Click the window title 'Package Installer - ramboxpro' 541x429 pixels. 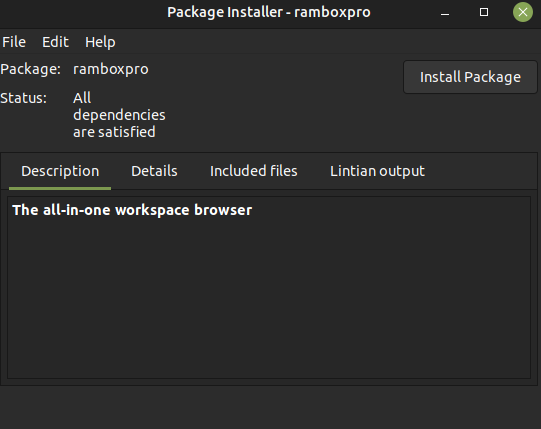tap(269, 12)
